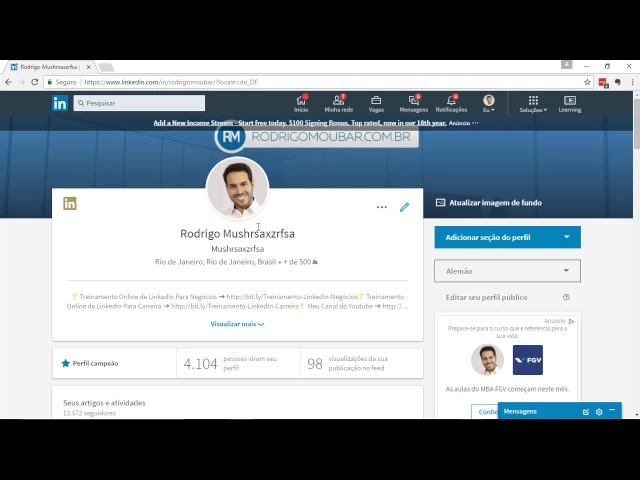Click the bookmark star in the address bar
640x480 pixels.
(587, 82)
